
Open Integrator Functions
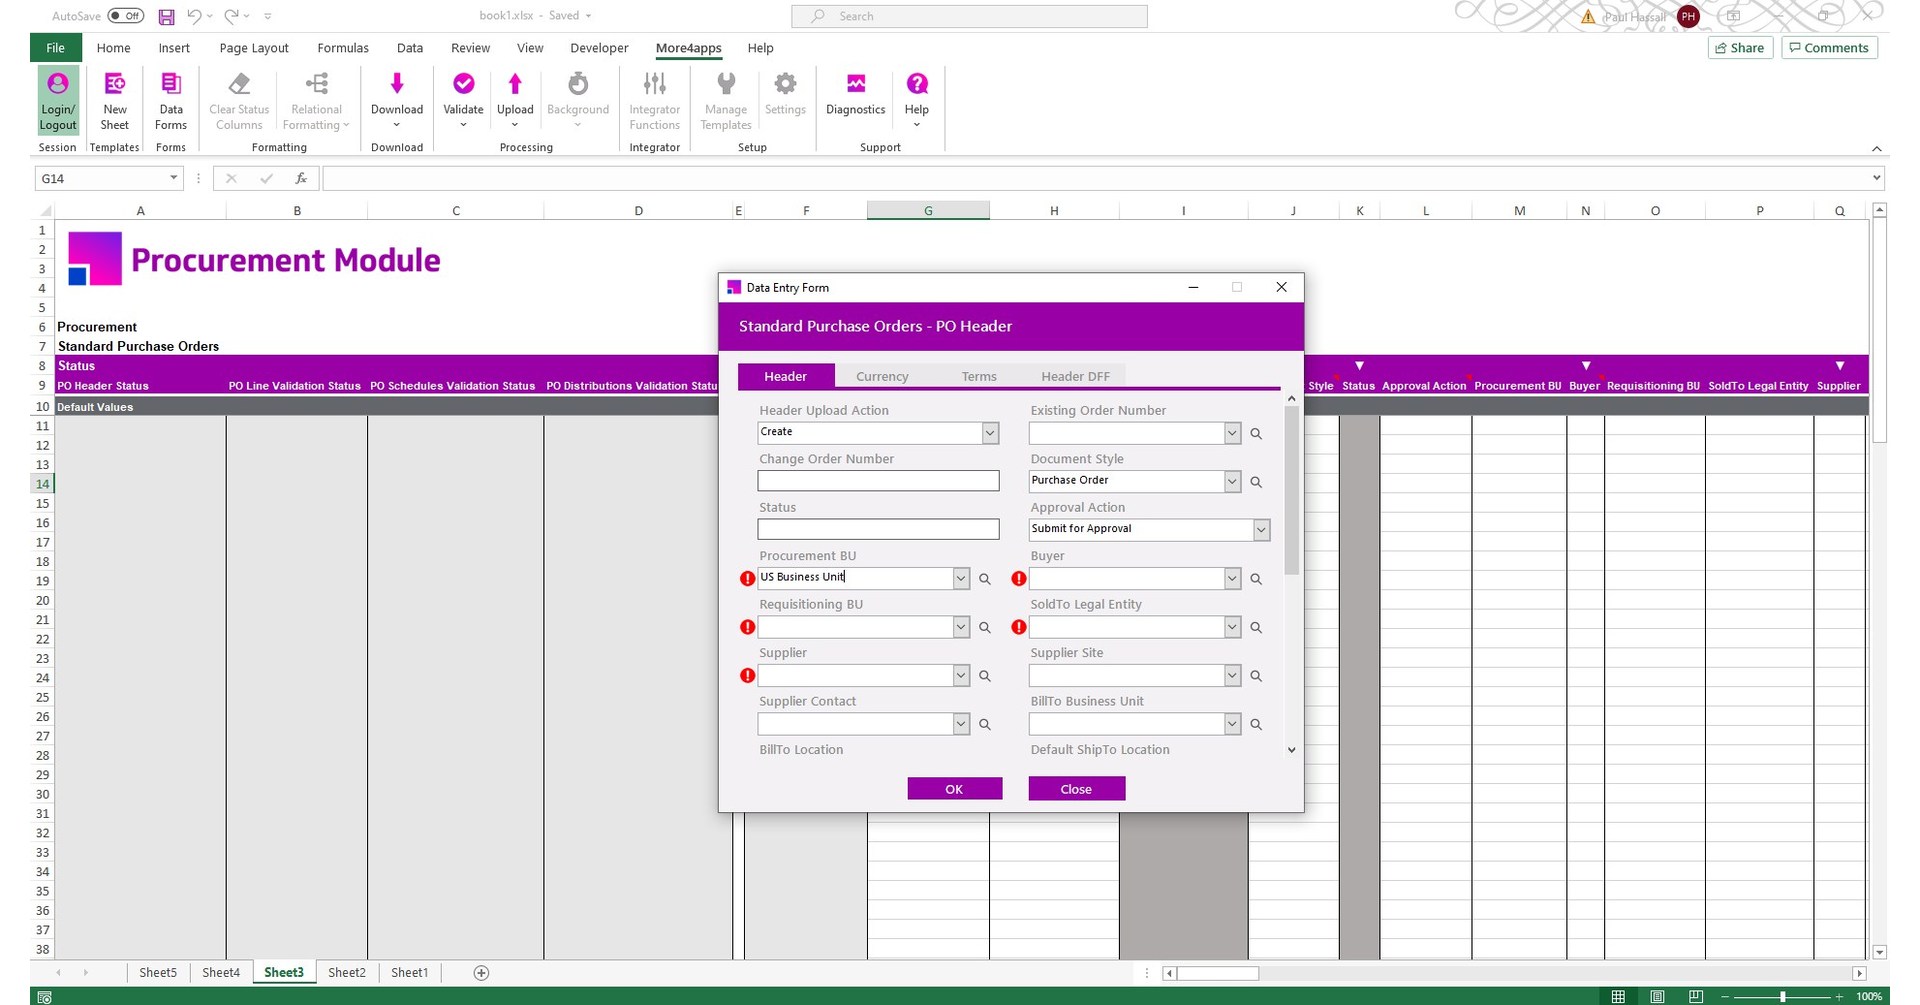pos(654,97)
